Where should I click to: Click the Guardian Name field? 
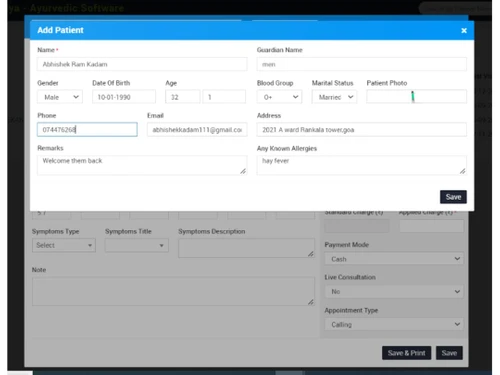click(x=362, y=64)
